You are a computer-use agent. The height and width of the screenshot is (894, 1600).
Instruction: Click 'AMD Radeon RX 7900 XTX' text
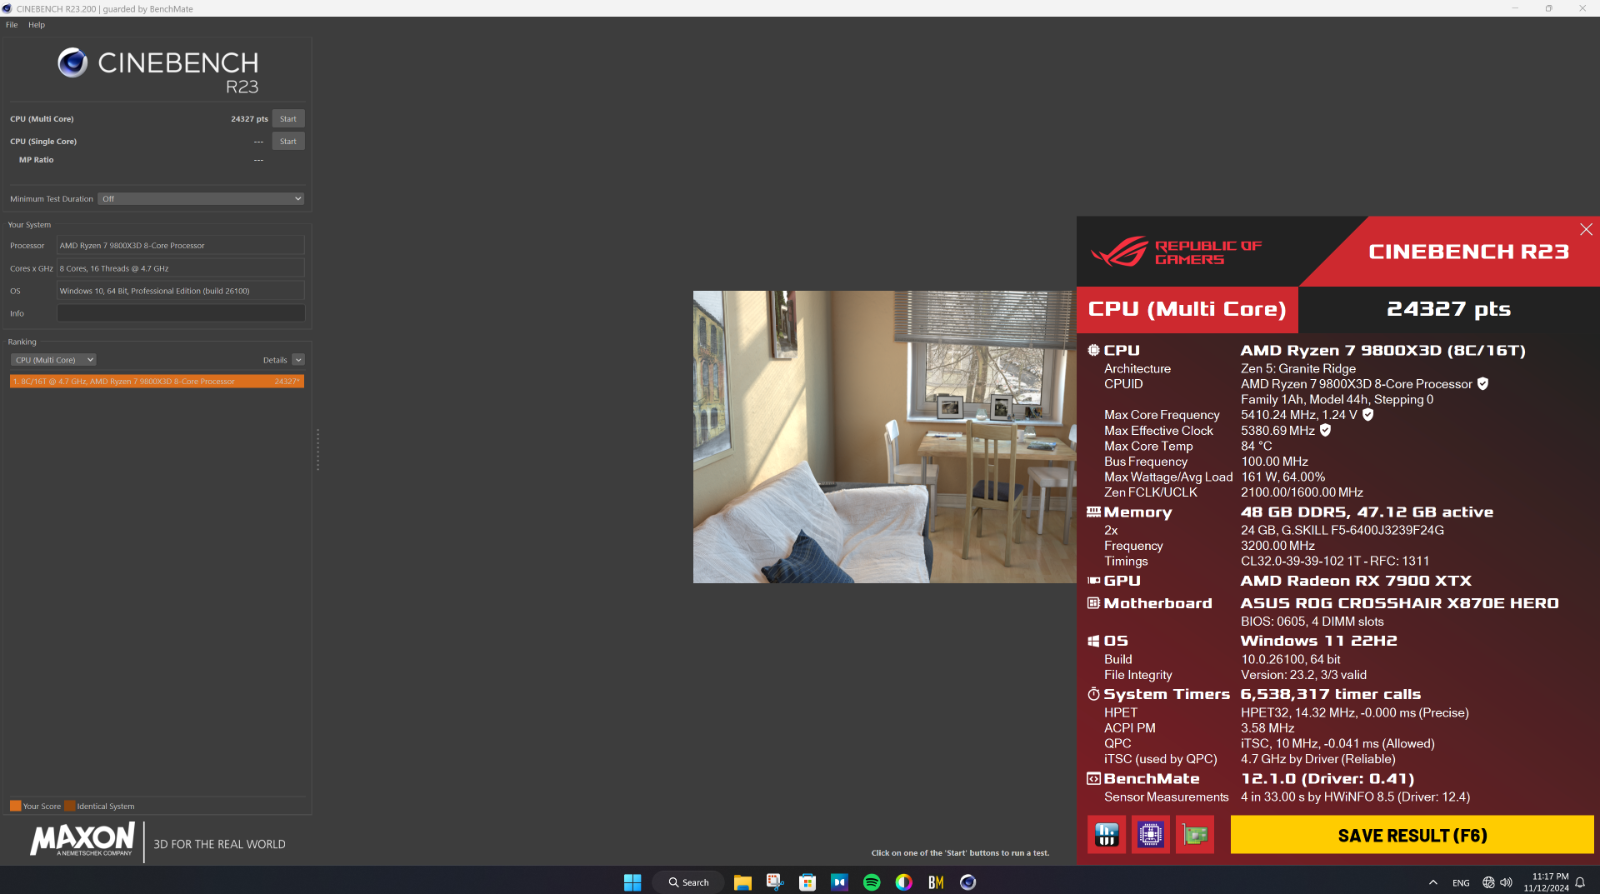[x=1356, y=581]
